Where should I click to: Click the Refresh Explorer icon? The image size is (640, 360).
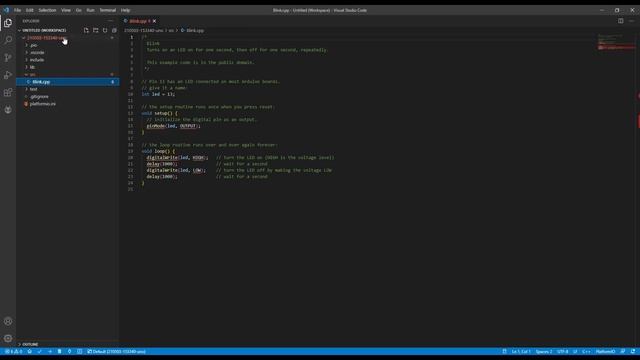coord(105,30)
